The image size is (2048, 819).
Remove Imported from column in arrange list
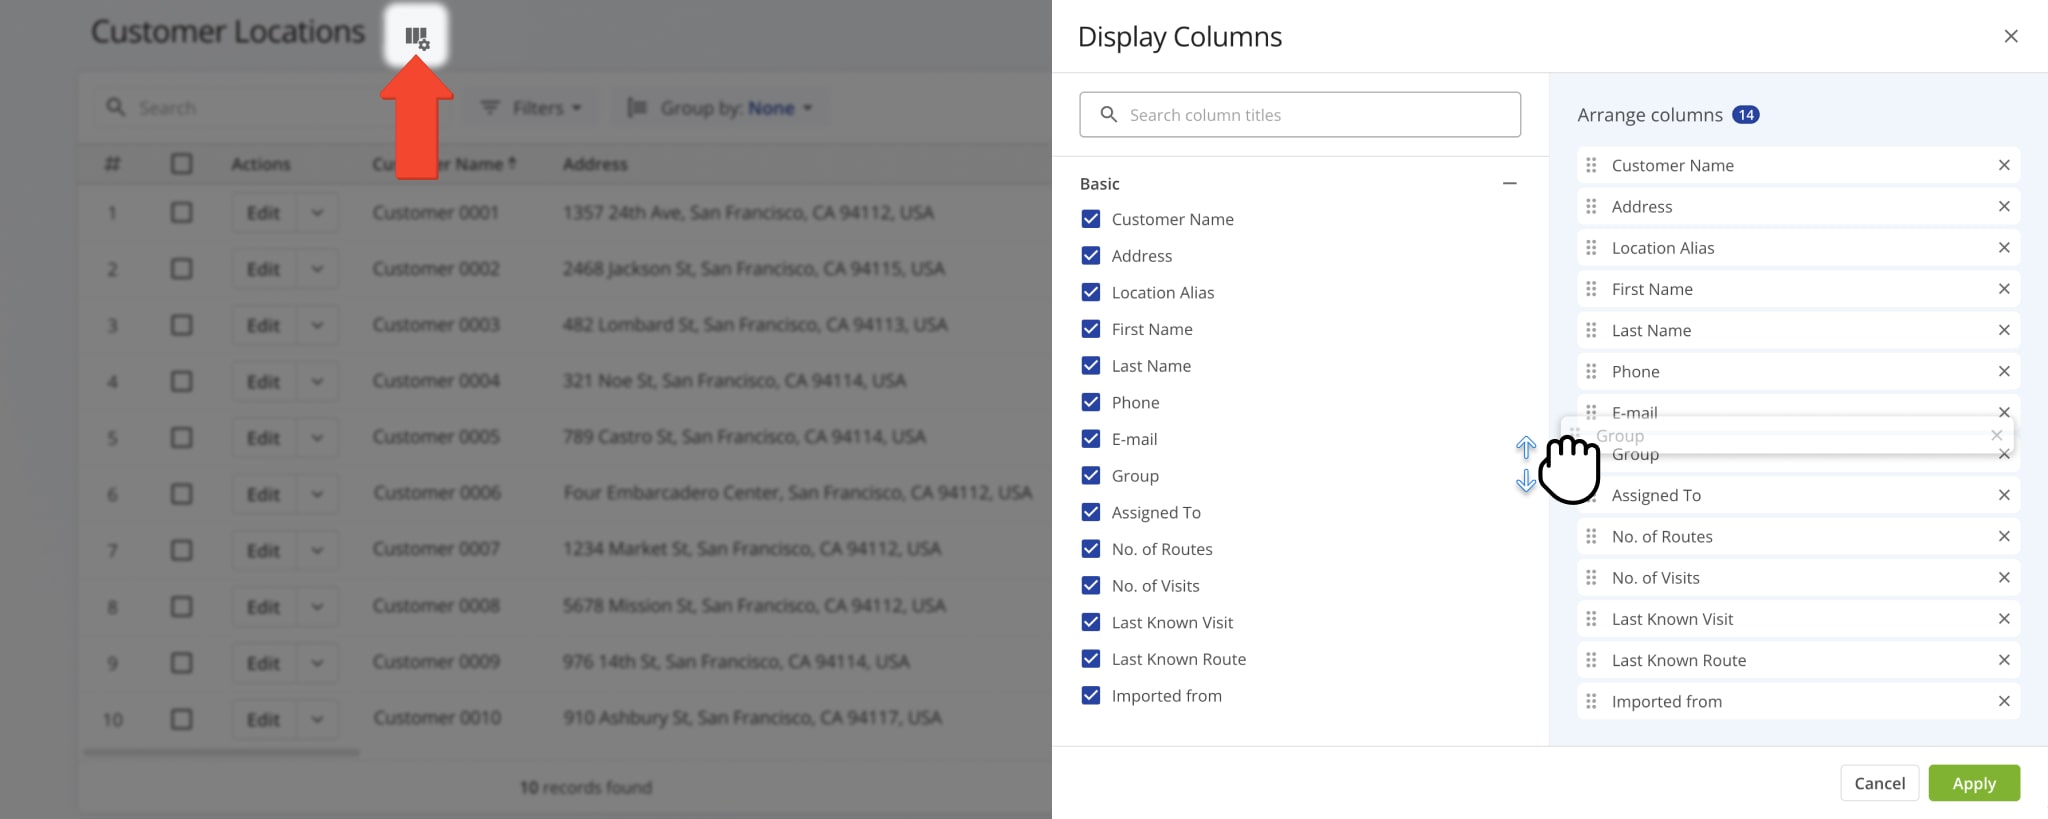click(2003, 701)
